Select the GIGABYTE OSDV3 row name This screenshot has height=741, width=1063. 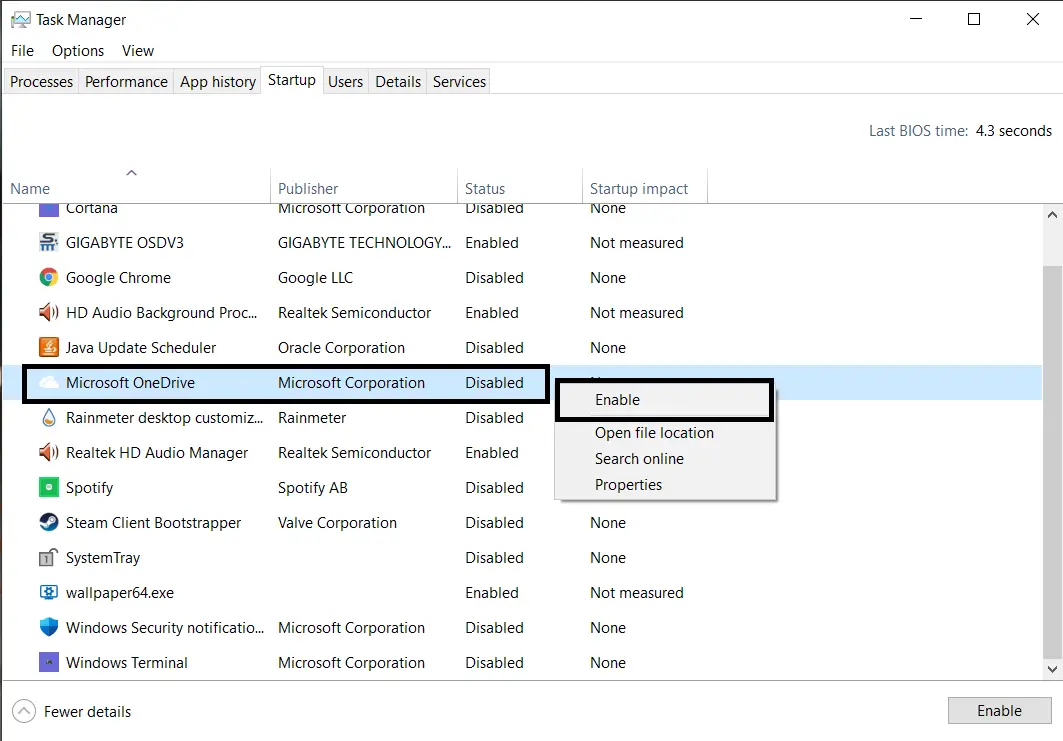pyautogui.click(x=125, y=243)
